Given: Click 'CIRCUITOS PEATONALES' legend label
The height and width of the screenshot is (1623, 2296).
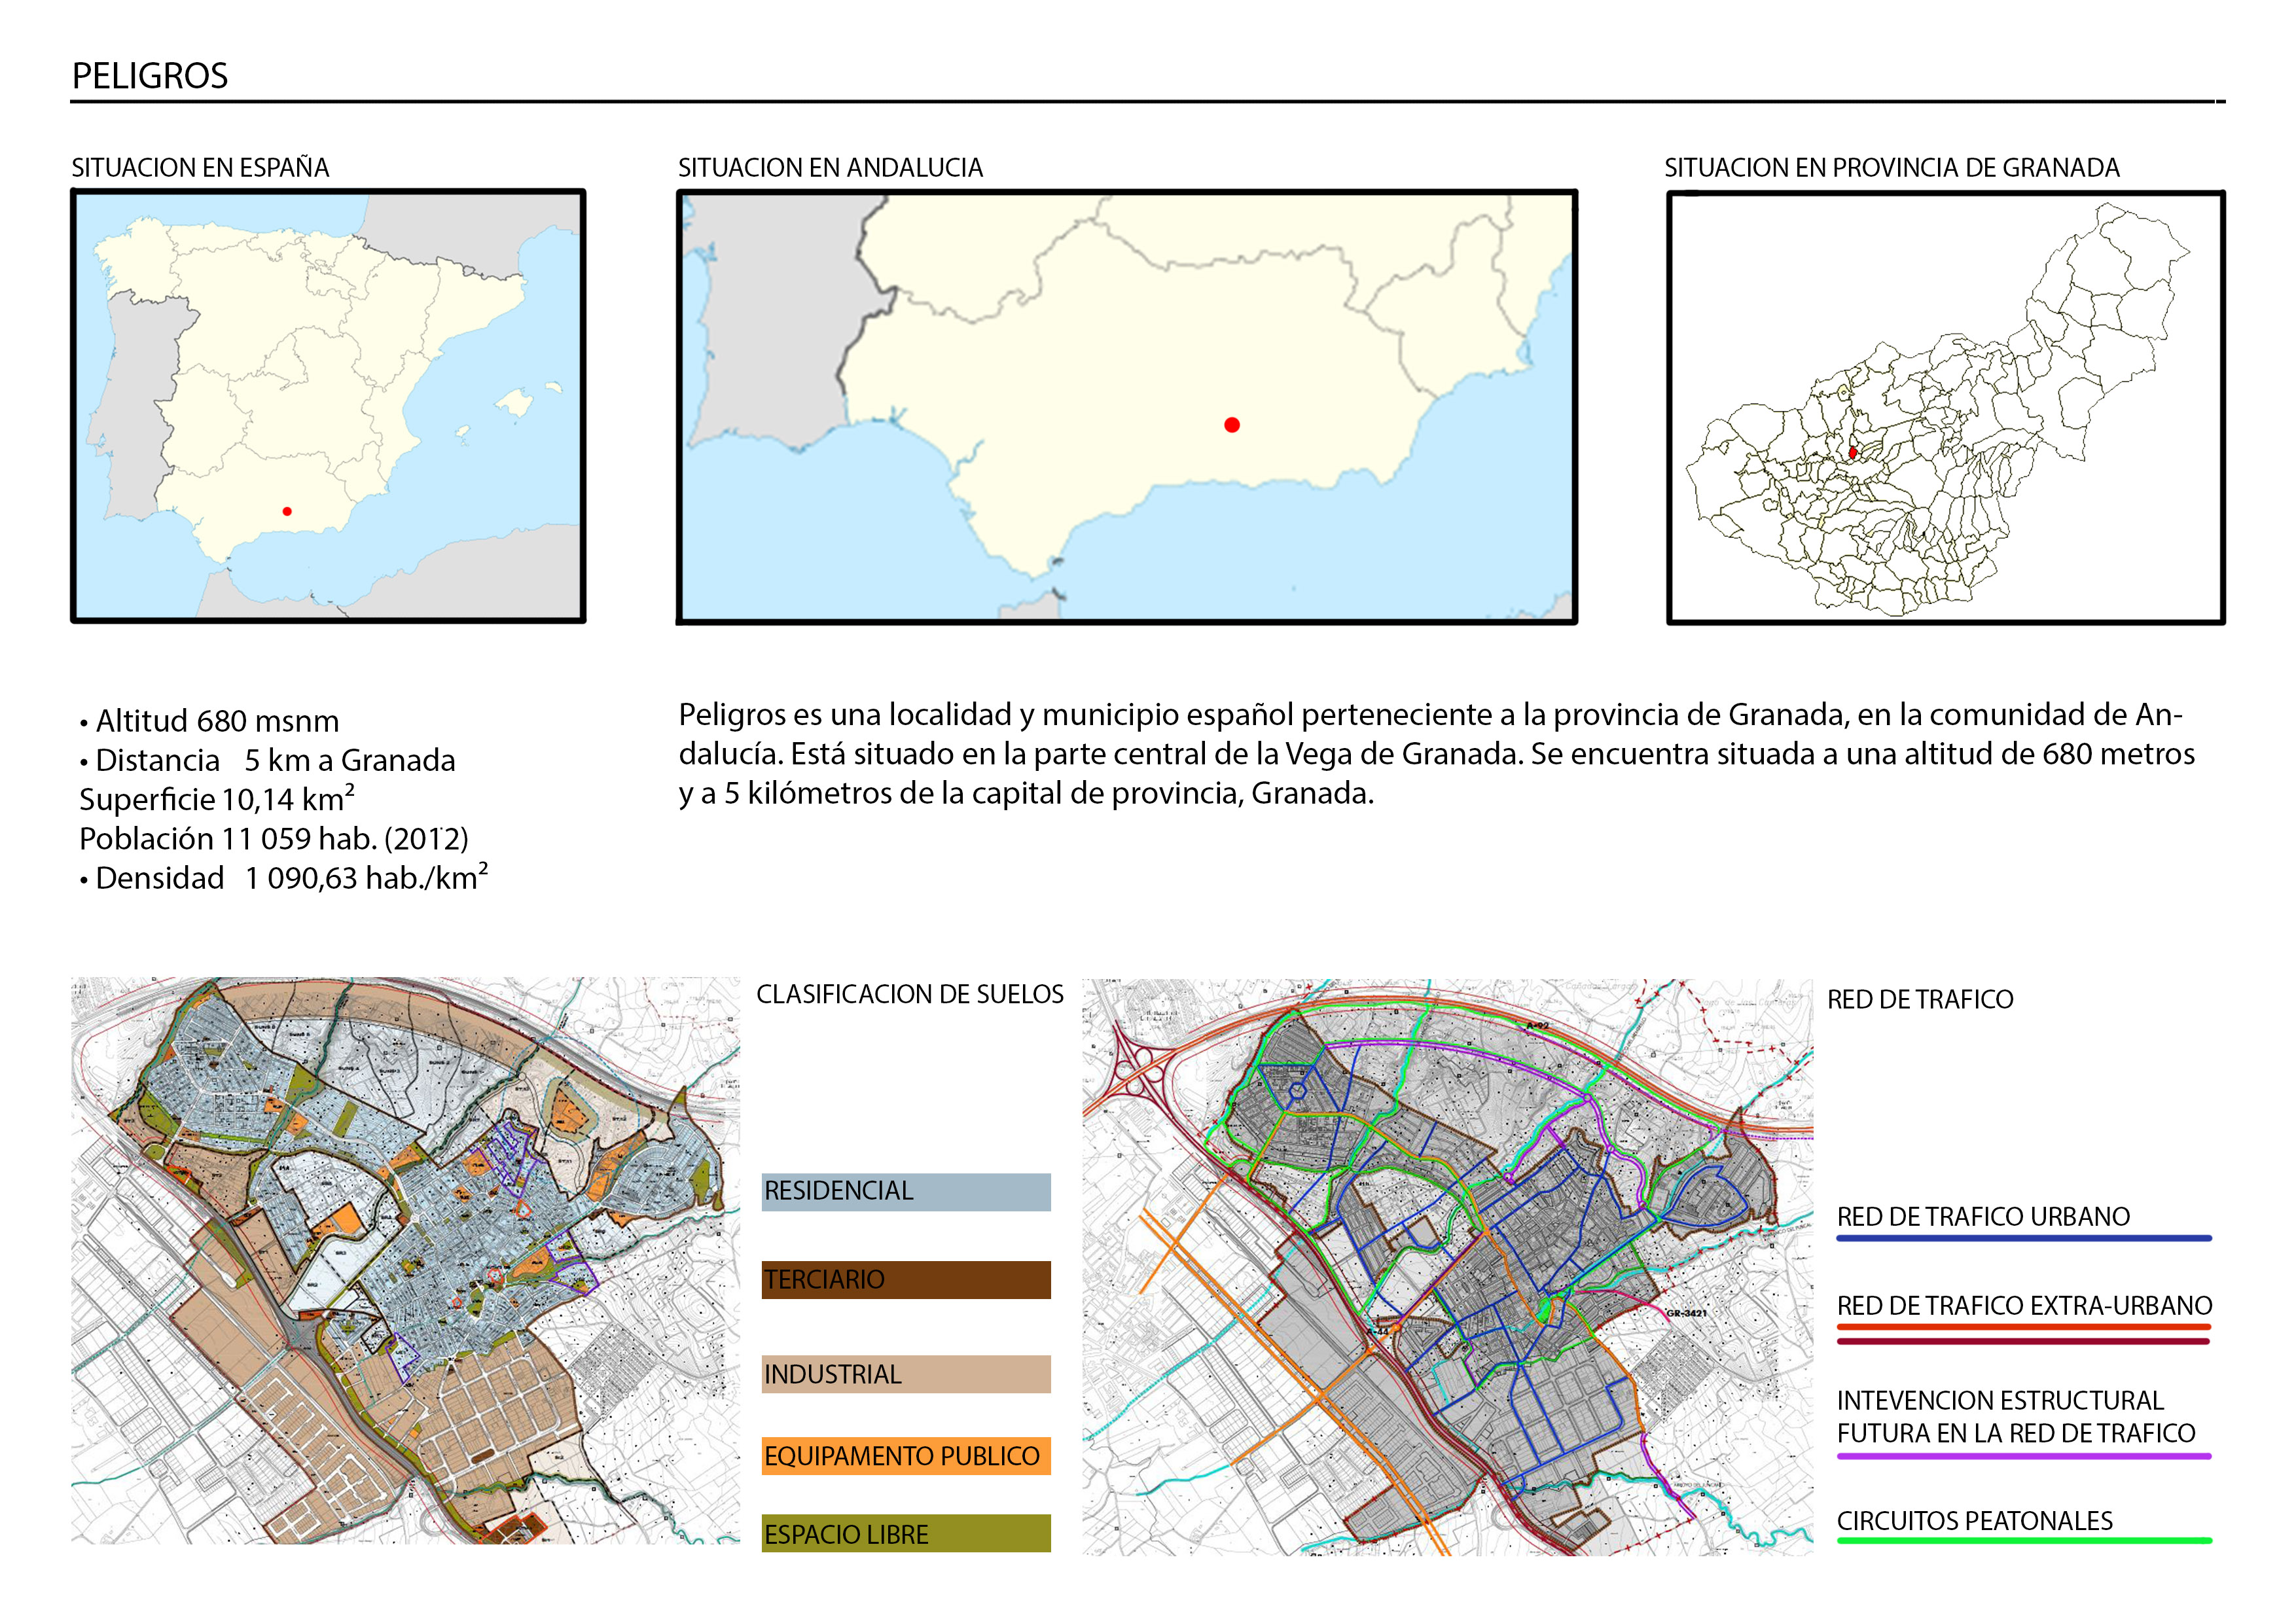Looking at the screenshot, I should (1975, 1520).
